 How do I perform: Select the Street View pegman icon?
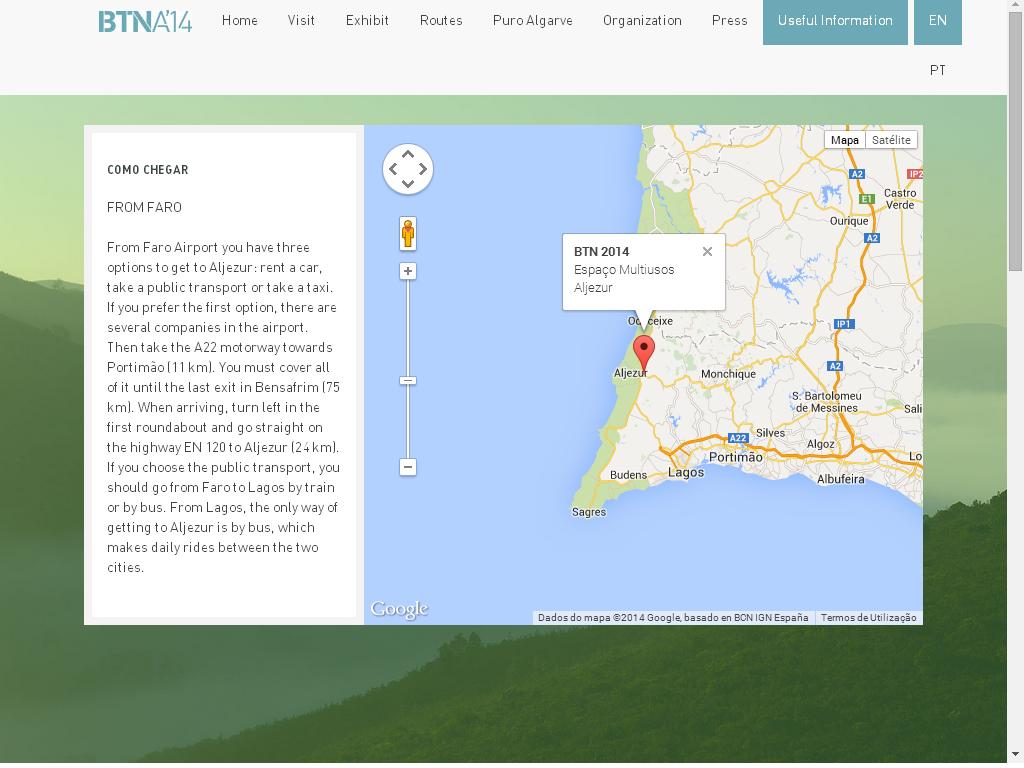click(x=408, y=233)
